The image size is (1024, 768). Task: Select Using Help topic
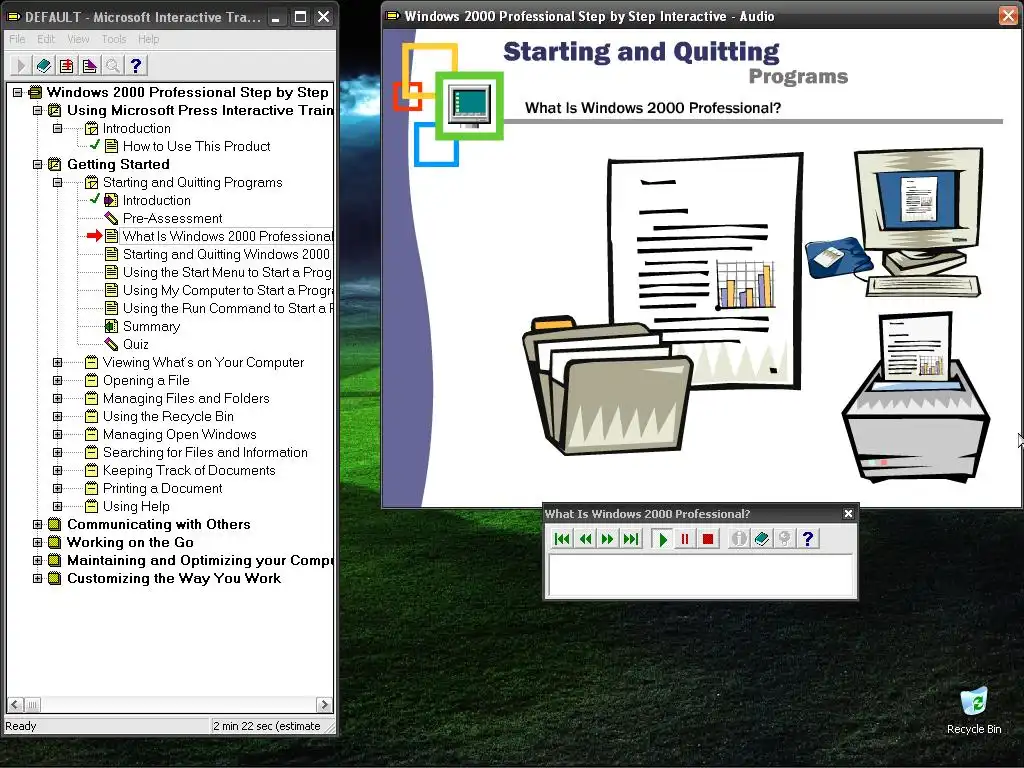tap(136, 506)
